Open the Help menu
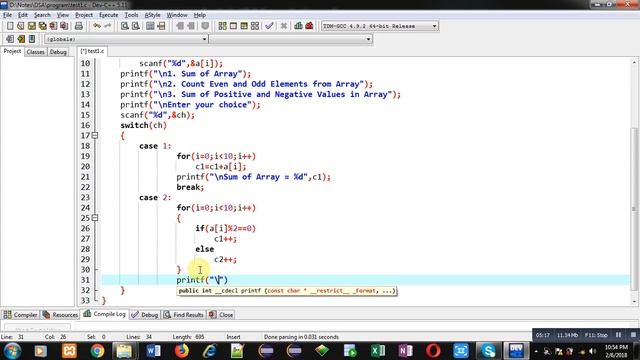The image size is (640, 360). (199, 15)
